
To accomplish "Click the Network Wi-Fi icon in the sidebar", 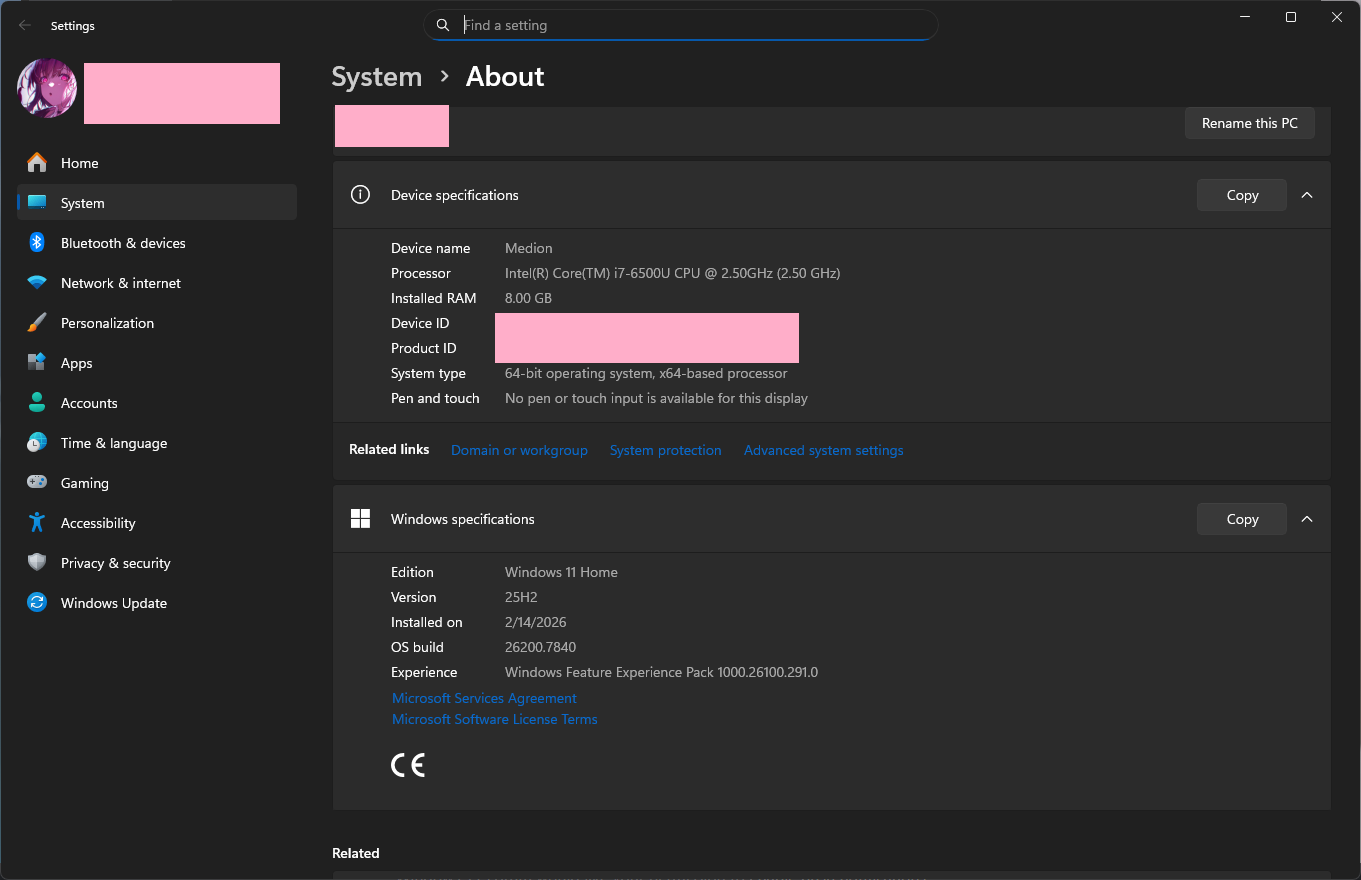I will coord(37,283).
